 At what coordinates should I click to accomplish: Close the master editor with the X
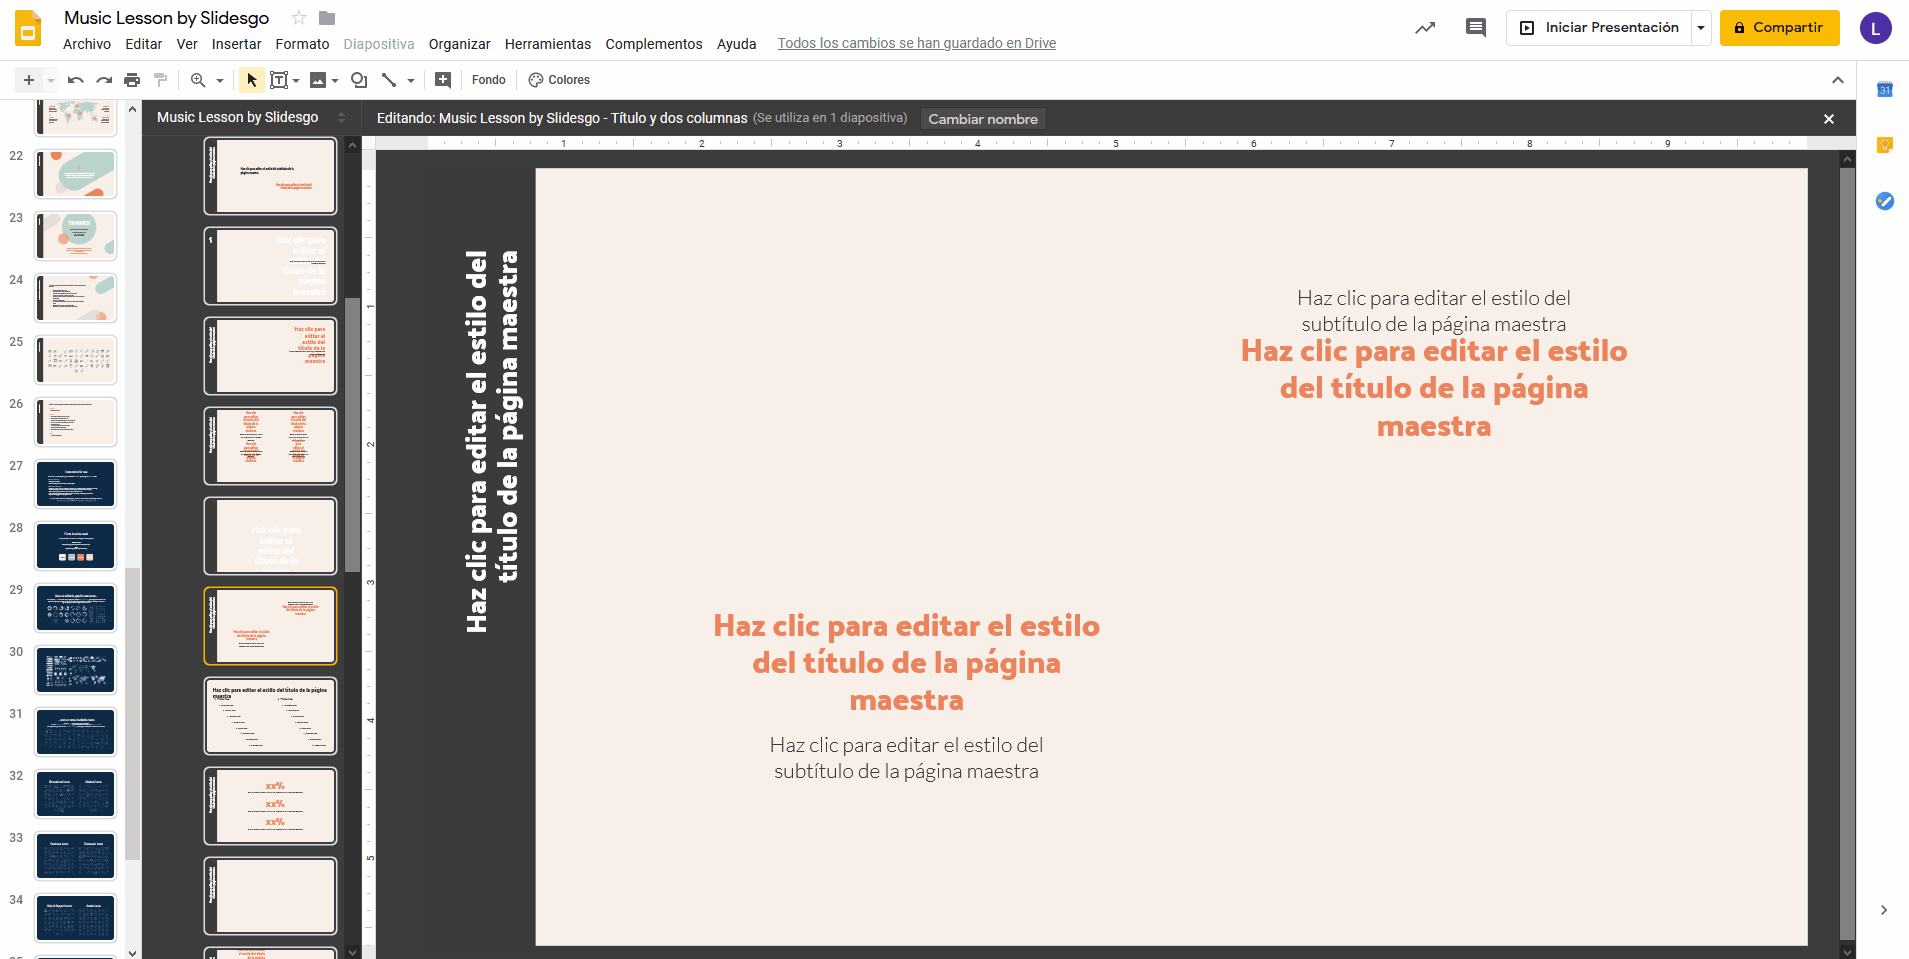pyautogui.click(x=1829, y=119)
